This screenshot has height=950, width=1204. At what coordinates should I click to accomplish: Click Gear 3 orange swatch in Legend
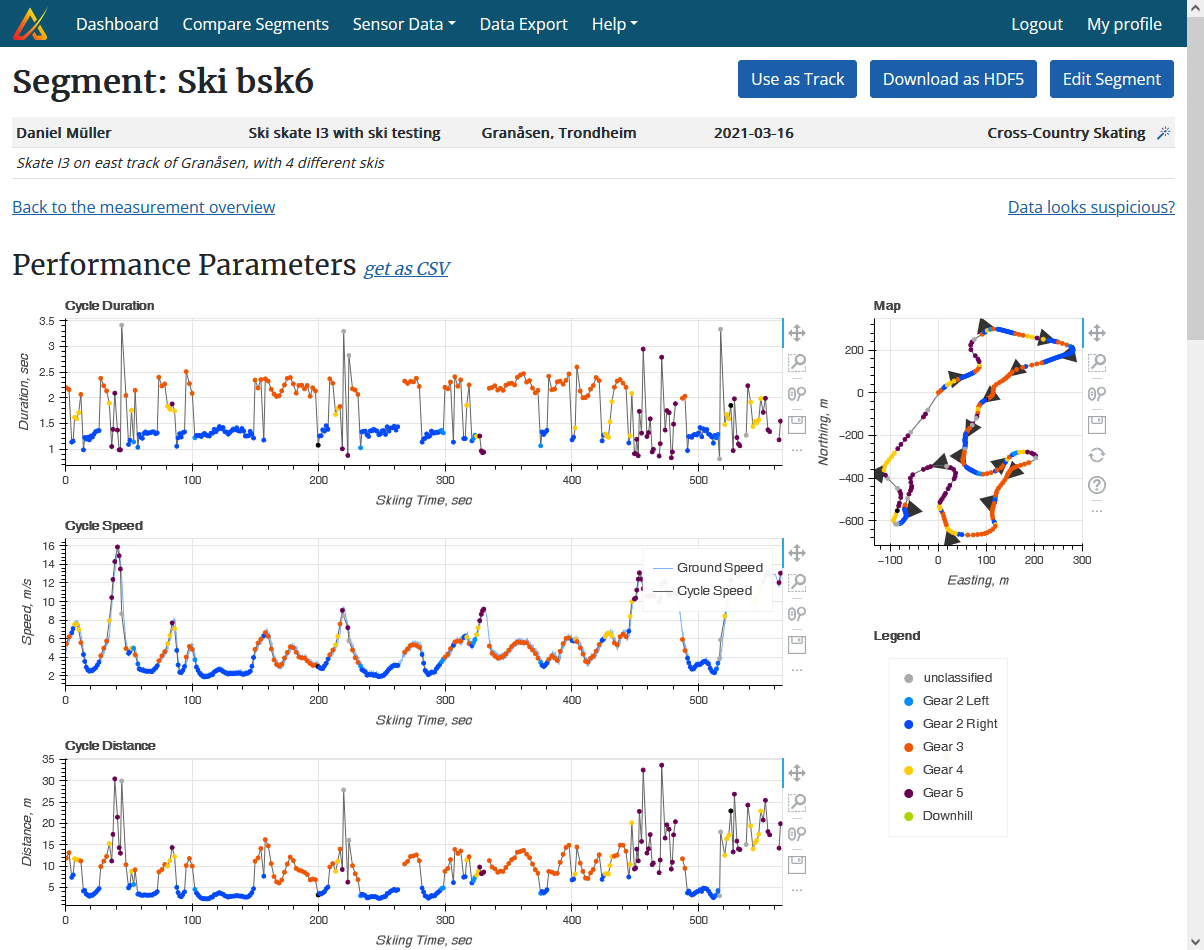point(907,747)
